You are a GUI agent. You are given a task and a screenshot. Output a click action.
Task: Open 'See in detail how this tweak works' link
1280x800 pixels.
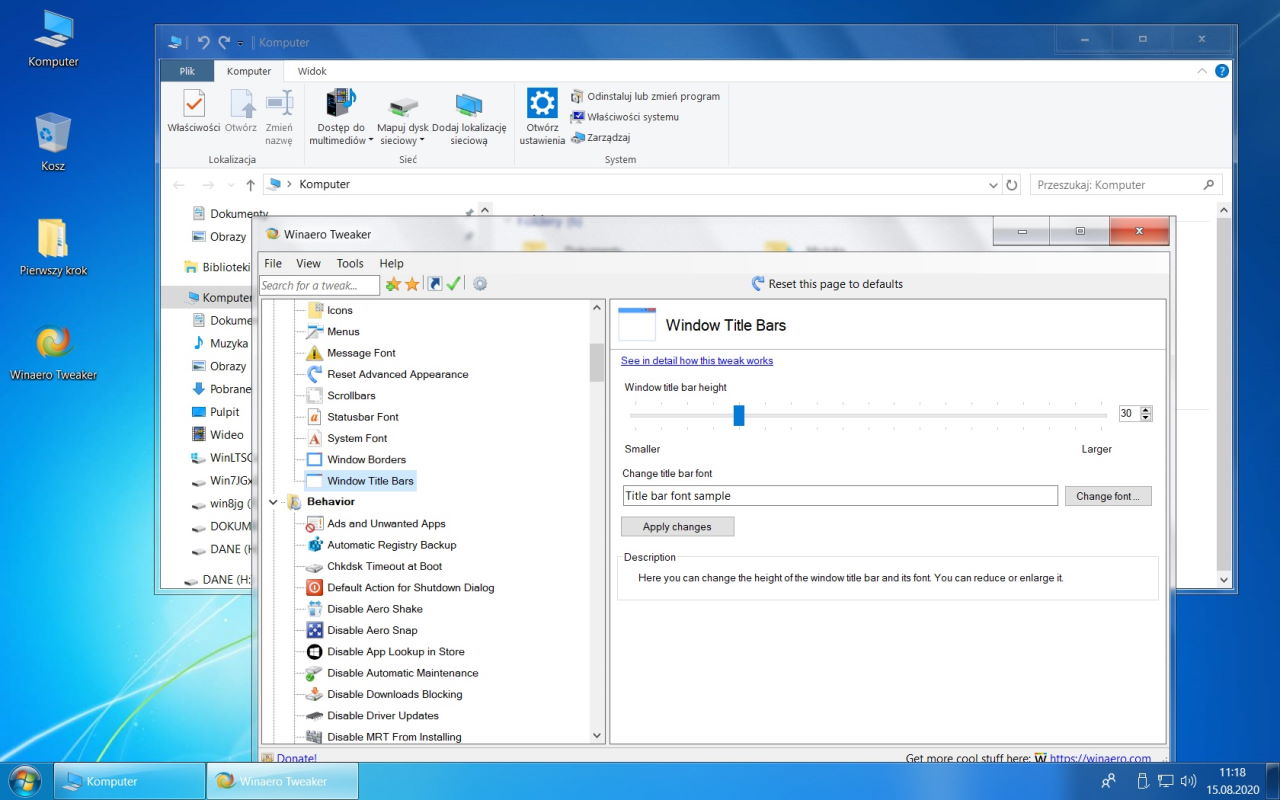(697, 361)
